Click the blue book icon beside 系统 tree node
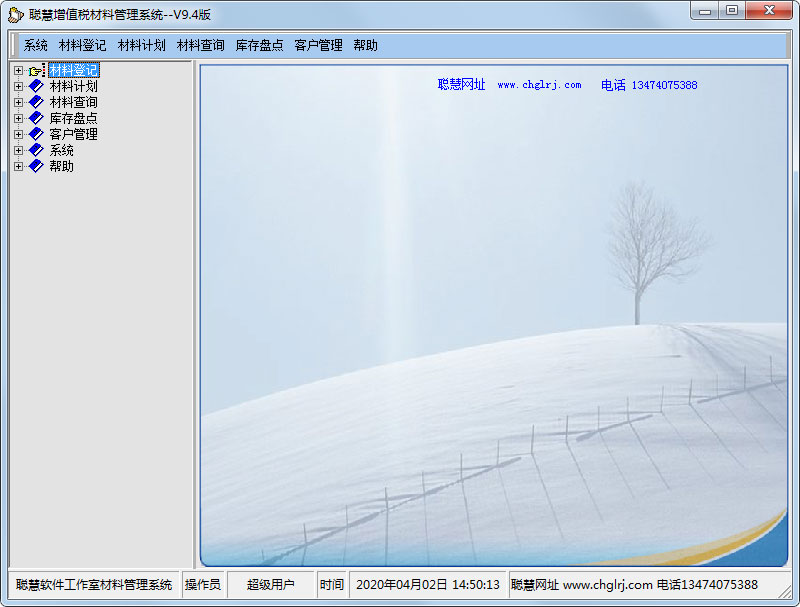 tap(36, 150)
